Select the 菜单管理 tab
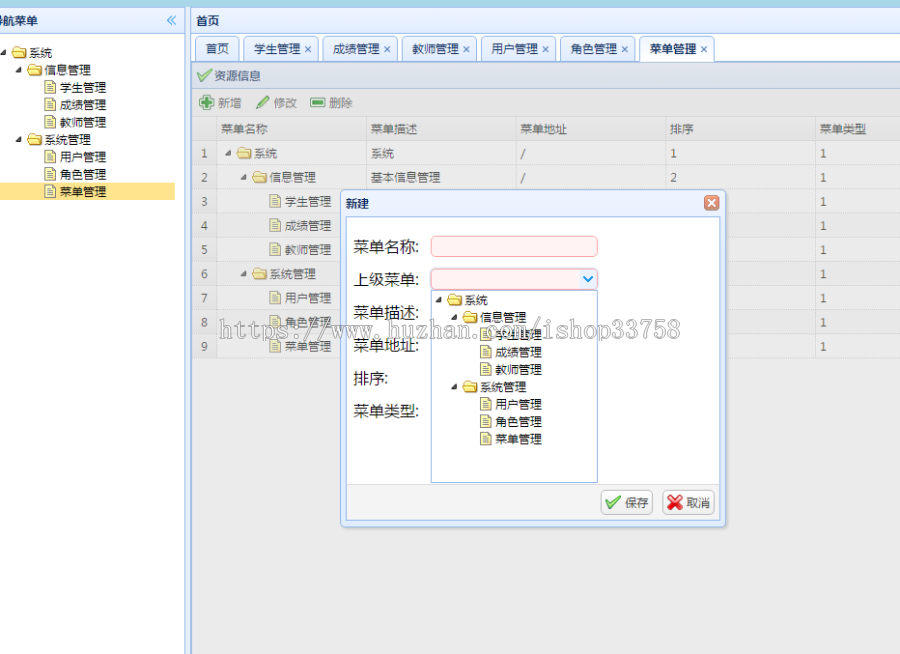This screenshot has width=900, height=654. tap(673, 49)
